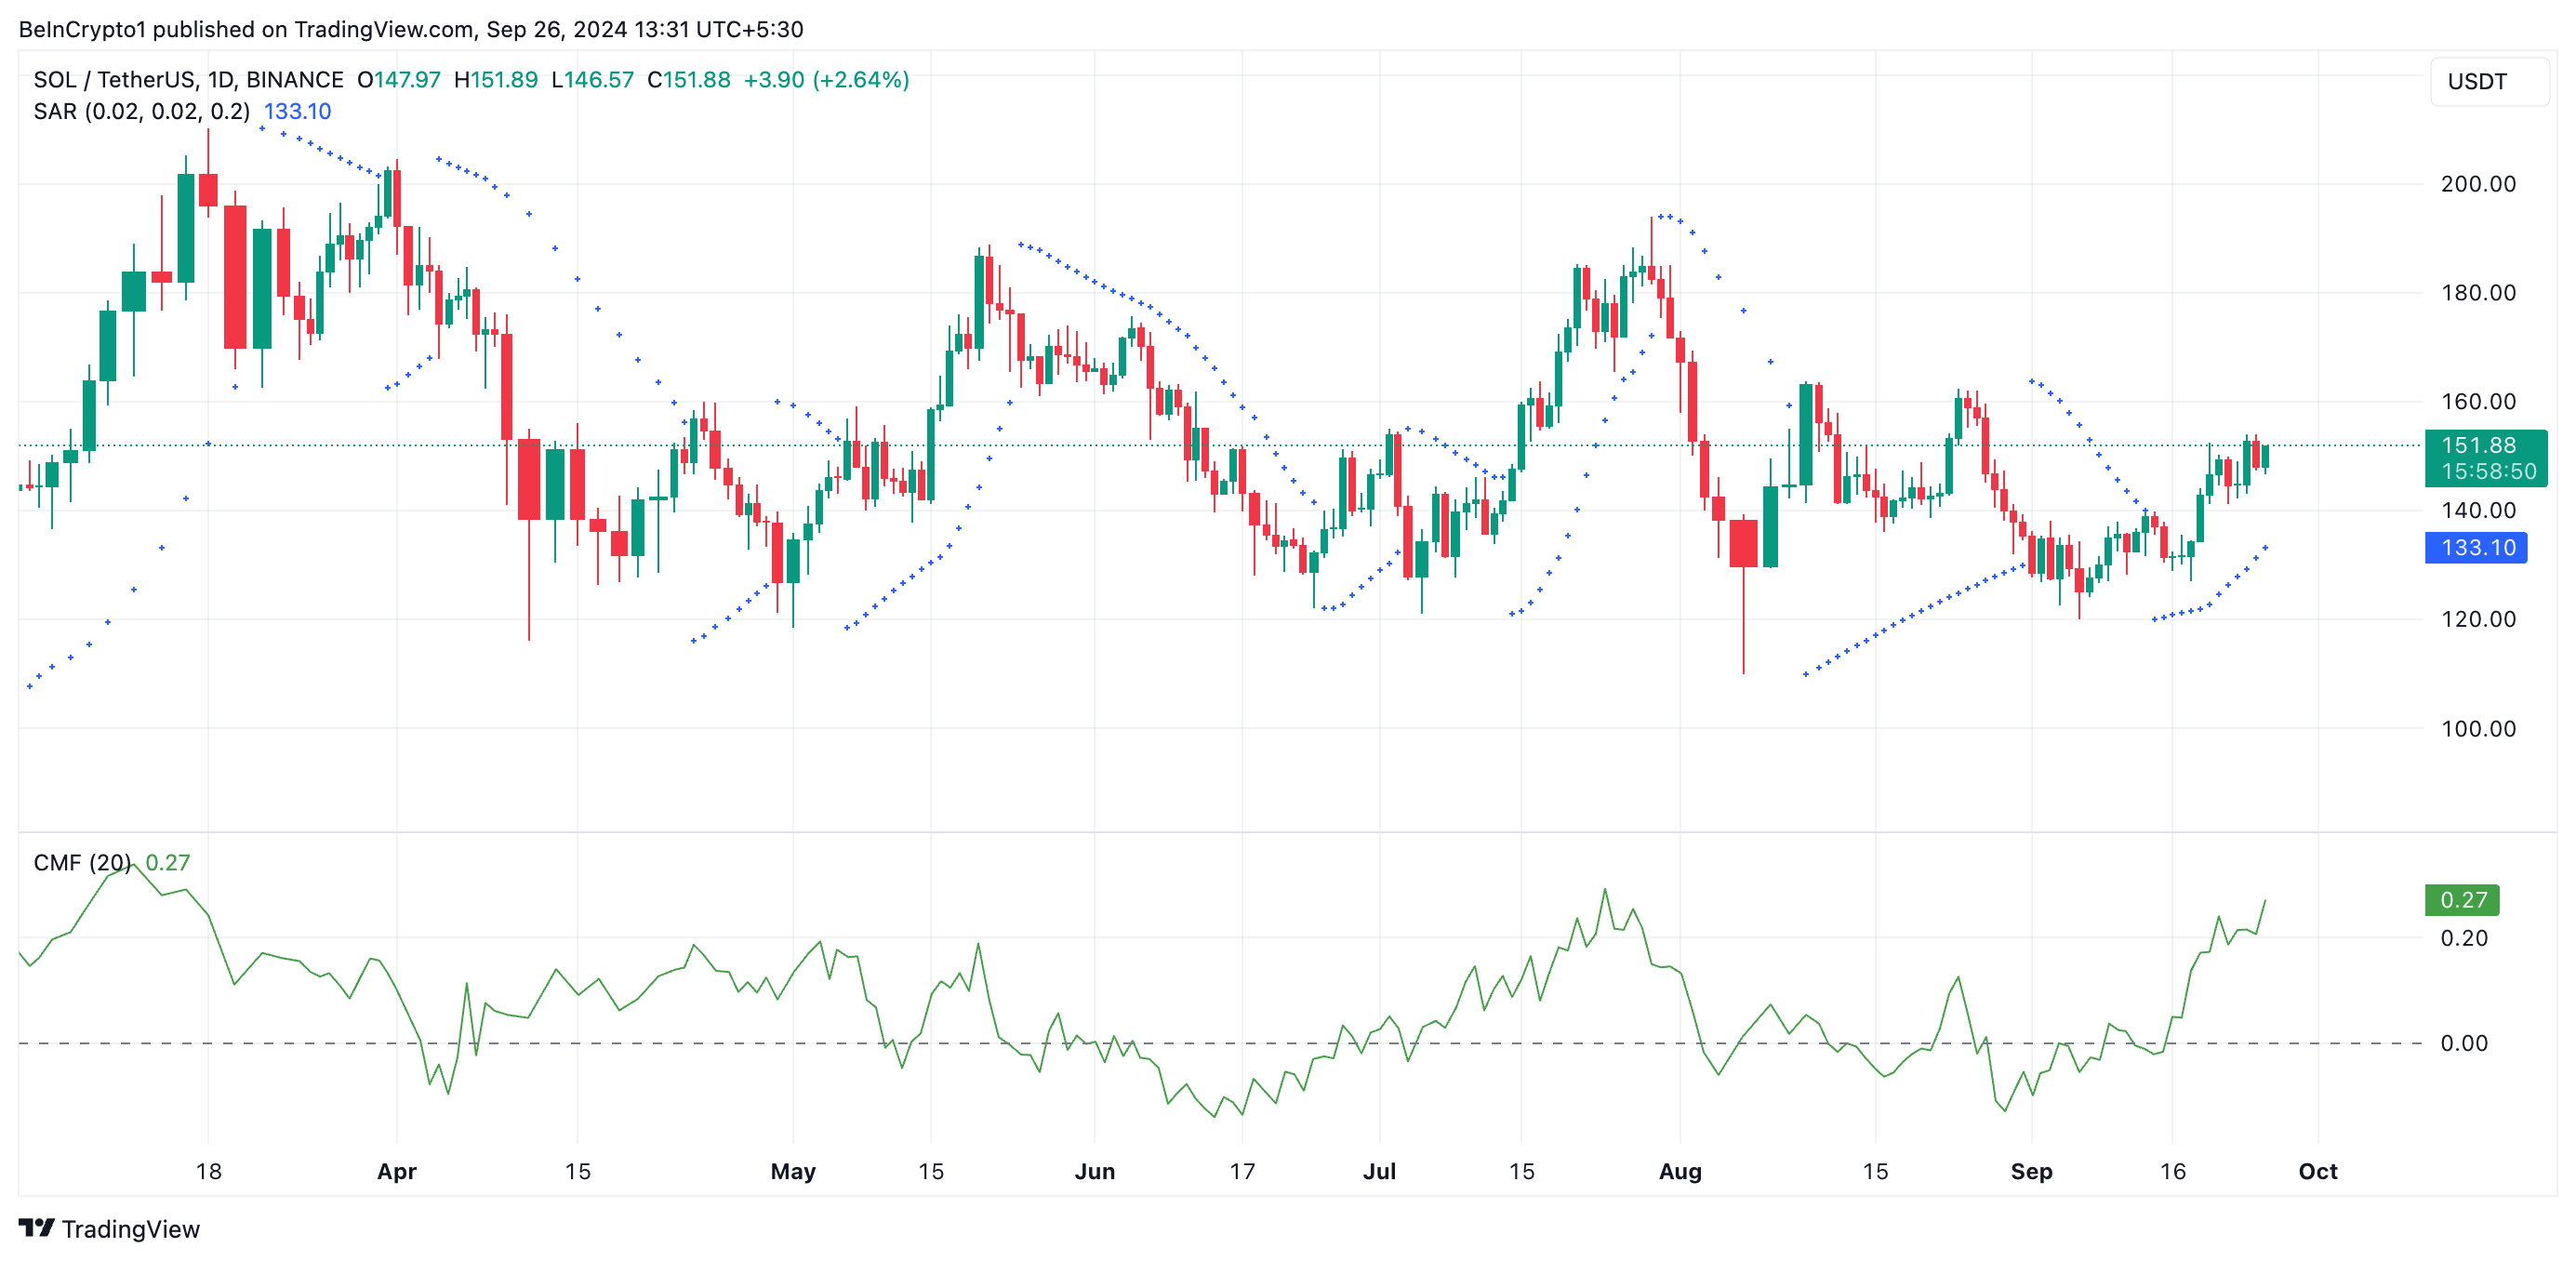
Task: Click the +3.90 (+2.64%) change value
Action: click(826, 80)
